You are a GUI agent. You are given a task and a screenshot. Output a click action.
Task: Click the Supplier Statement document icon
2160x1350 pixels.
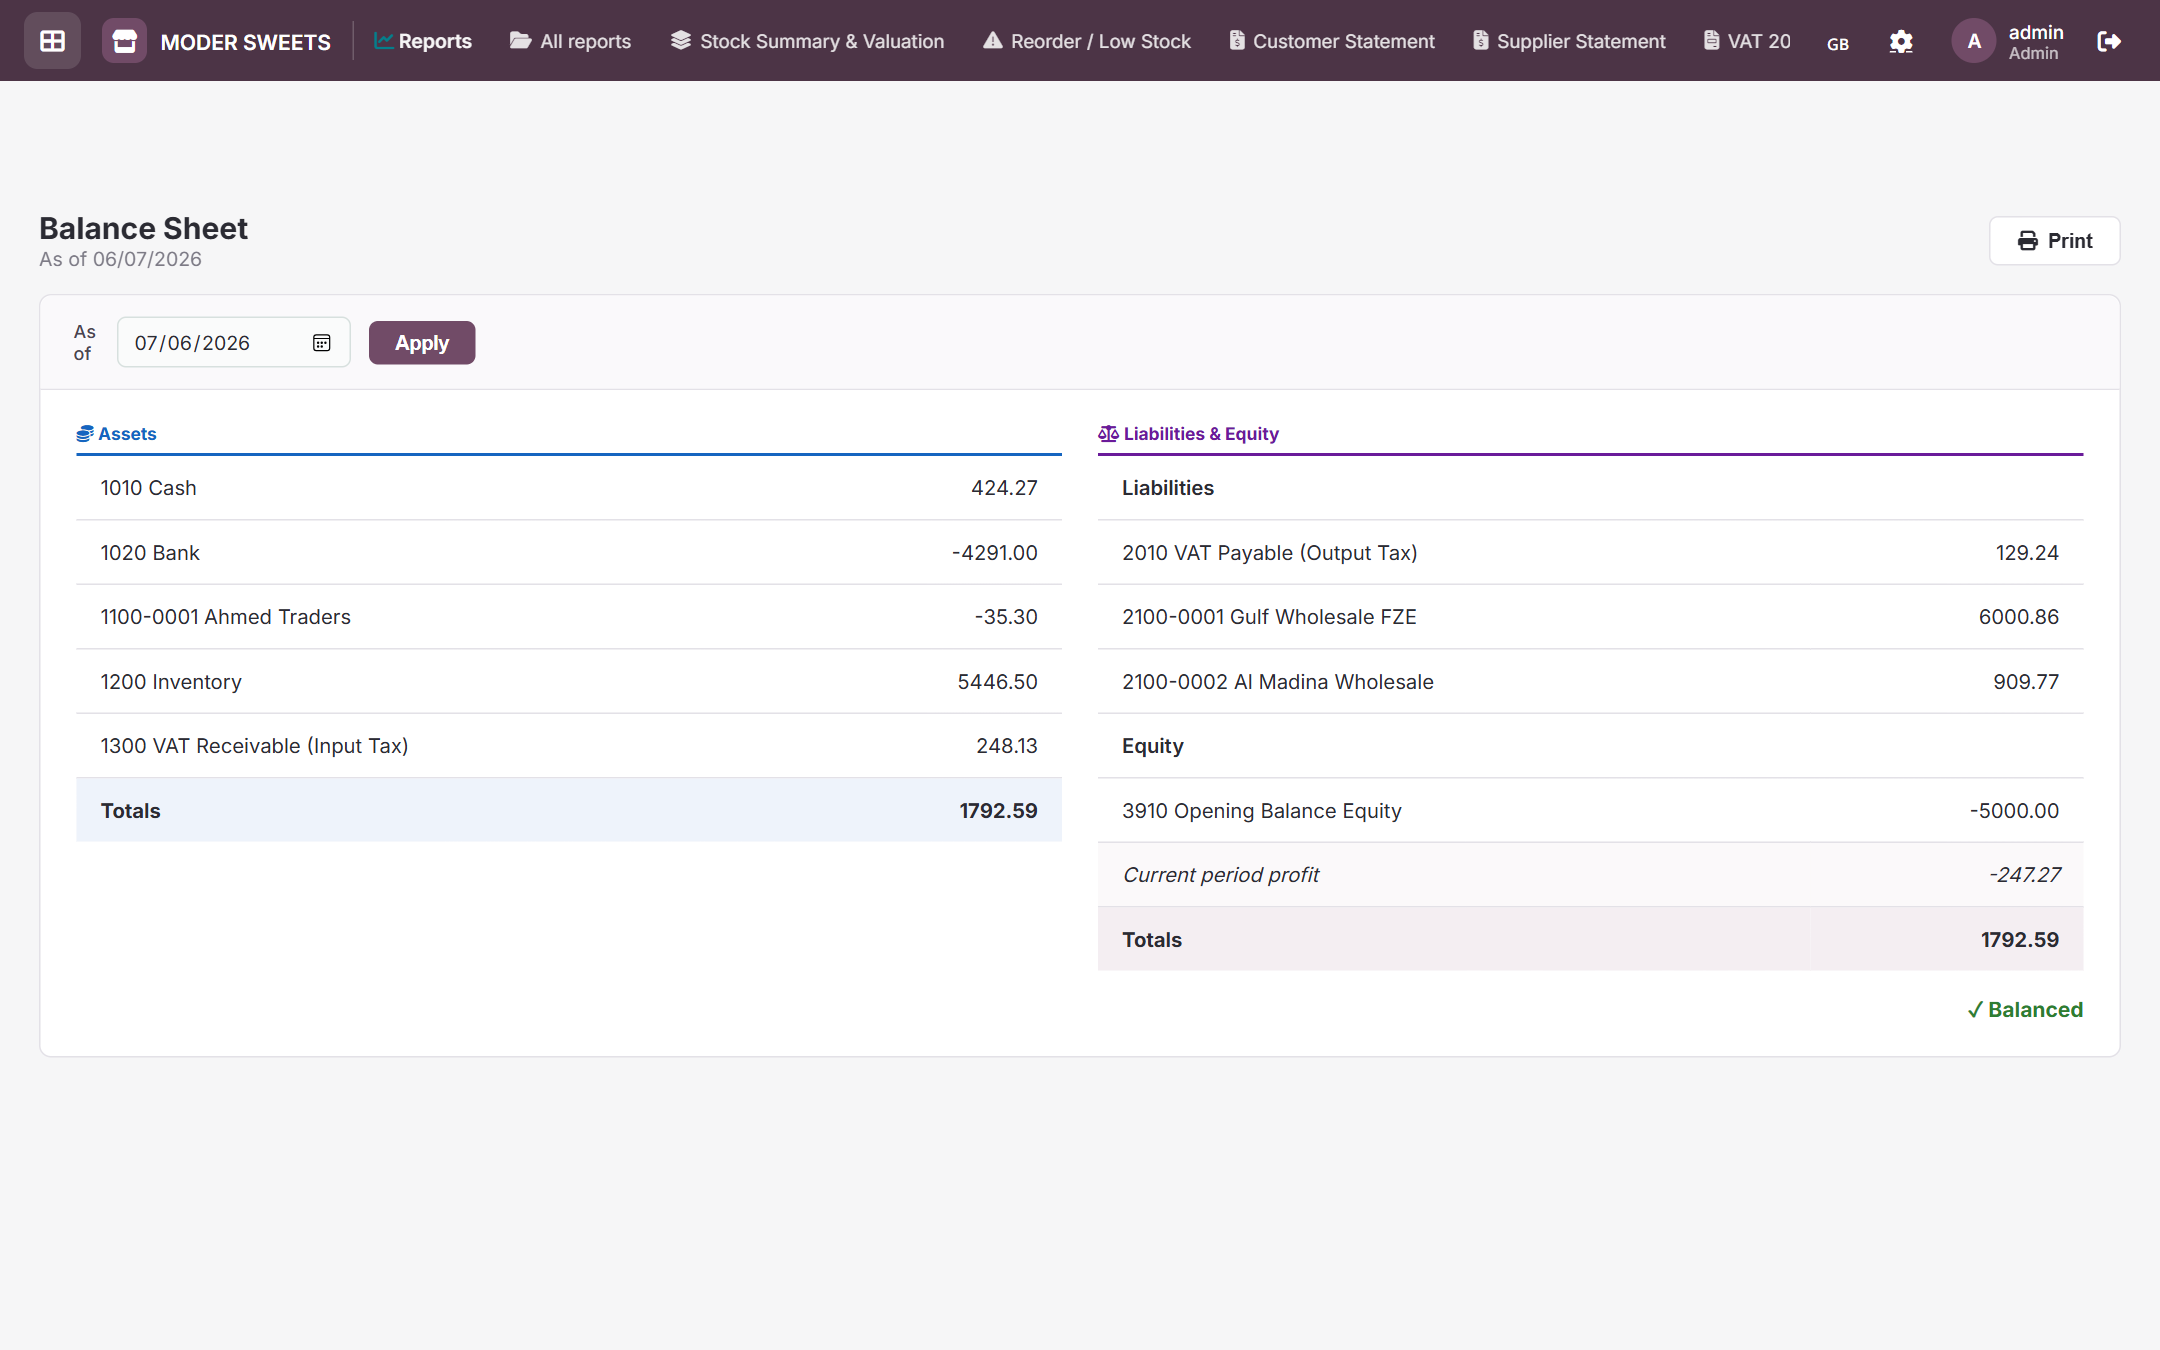1481,41
